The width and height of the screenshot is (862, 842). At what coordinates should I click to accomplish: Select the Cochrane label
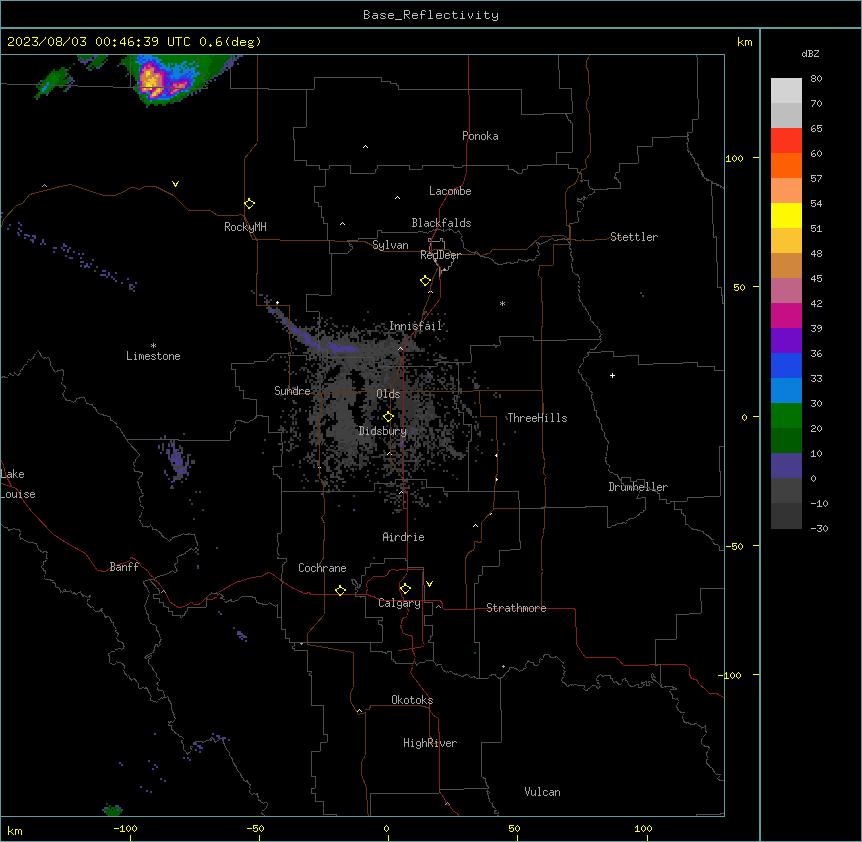tap(322, 568)
